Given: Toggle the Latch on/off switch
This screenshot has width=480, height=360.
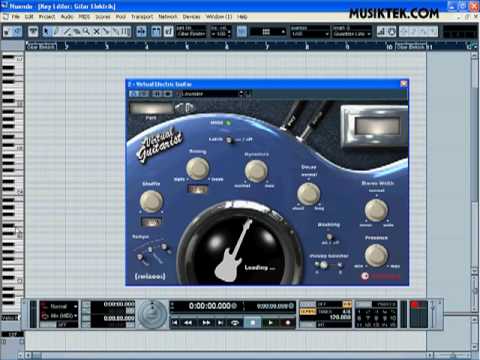Looking at the screenshot, I should click(x=229, y=140).
